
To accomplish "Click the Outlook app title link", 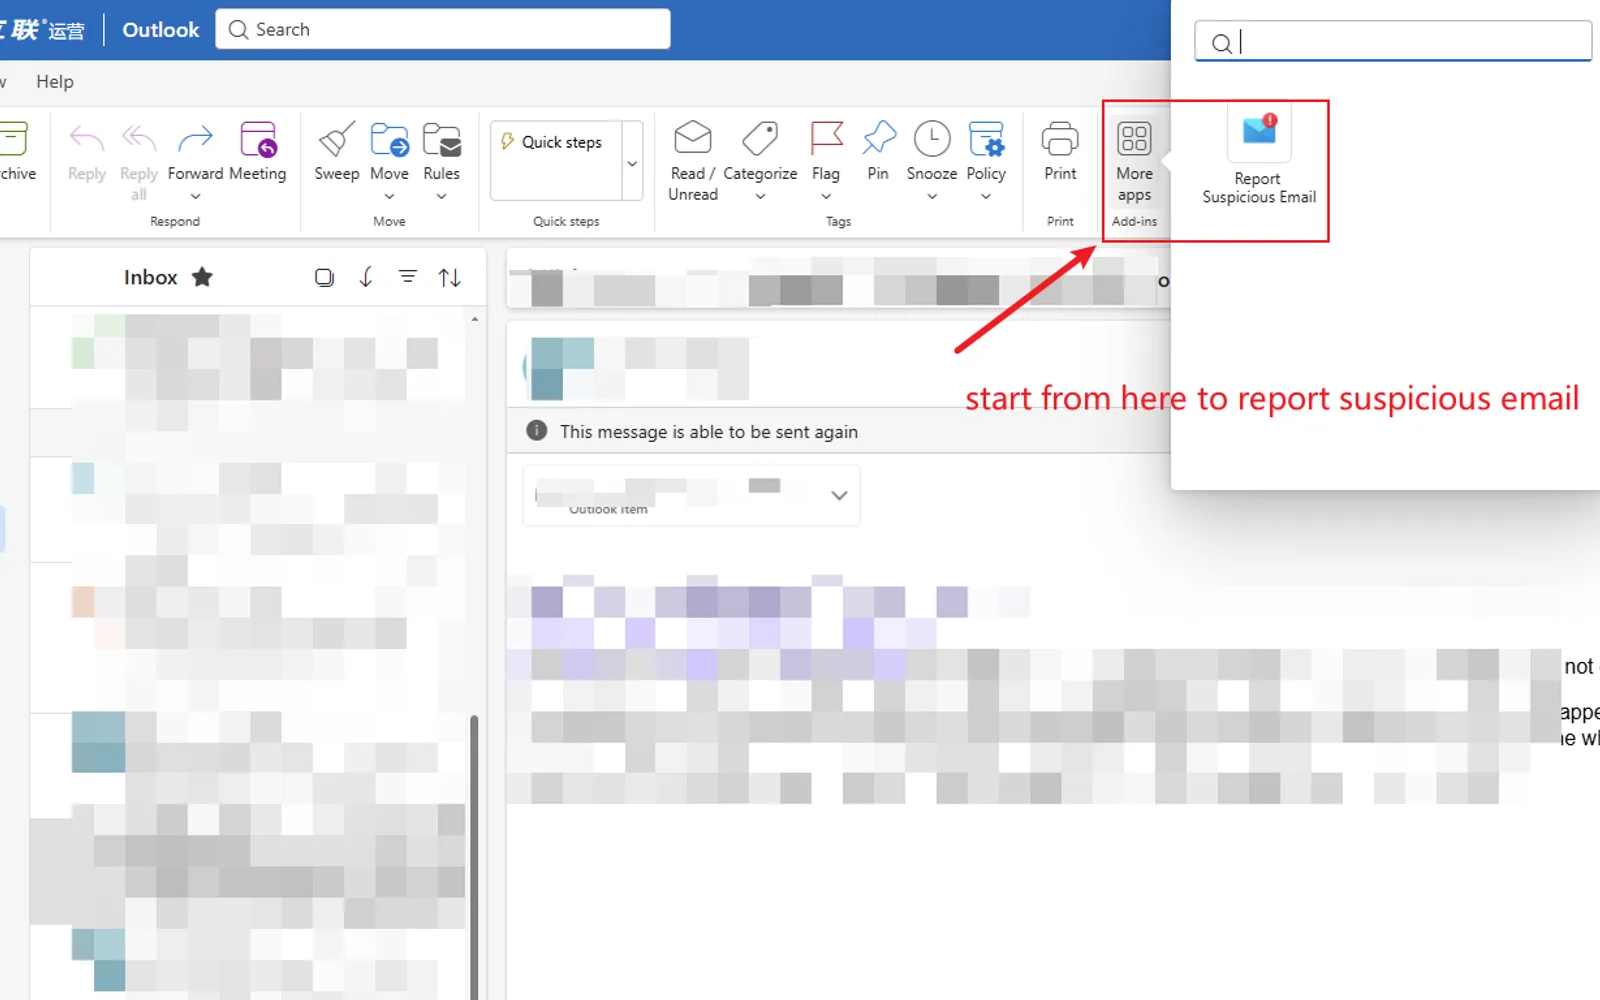I will pos(161,30).
